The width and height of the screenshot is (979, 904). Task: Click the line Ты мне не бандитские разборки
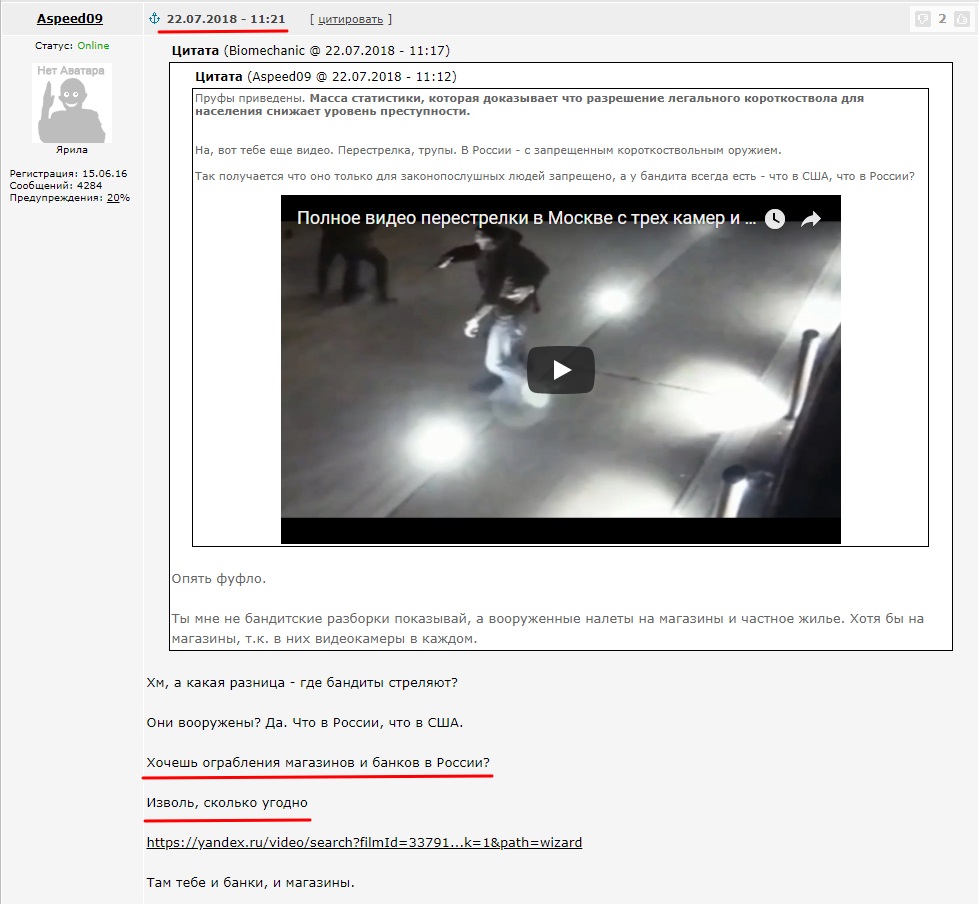click(548, 629)
